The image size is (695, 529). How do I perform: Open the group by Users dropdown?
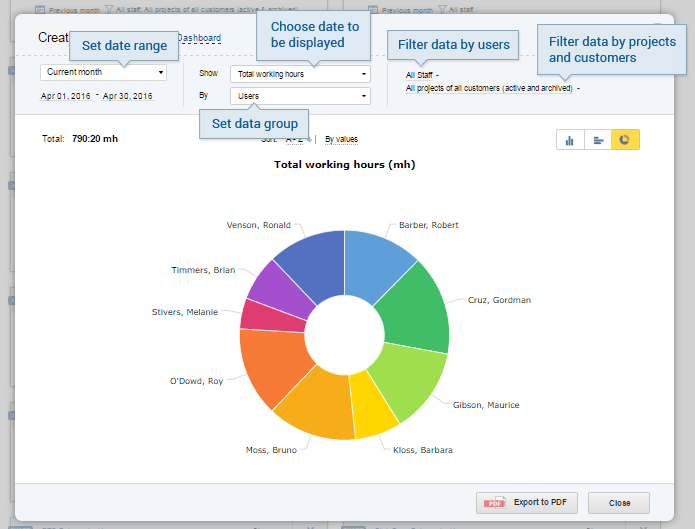coord(299,96)
